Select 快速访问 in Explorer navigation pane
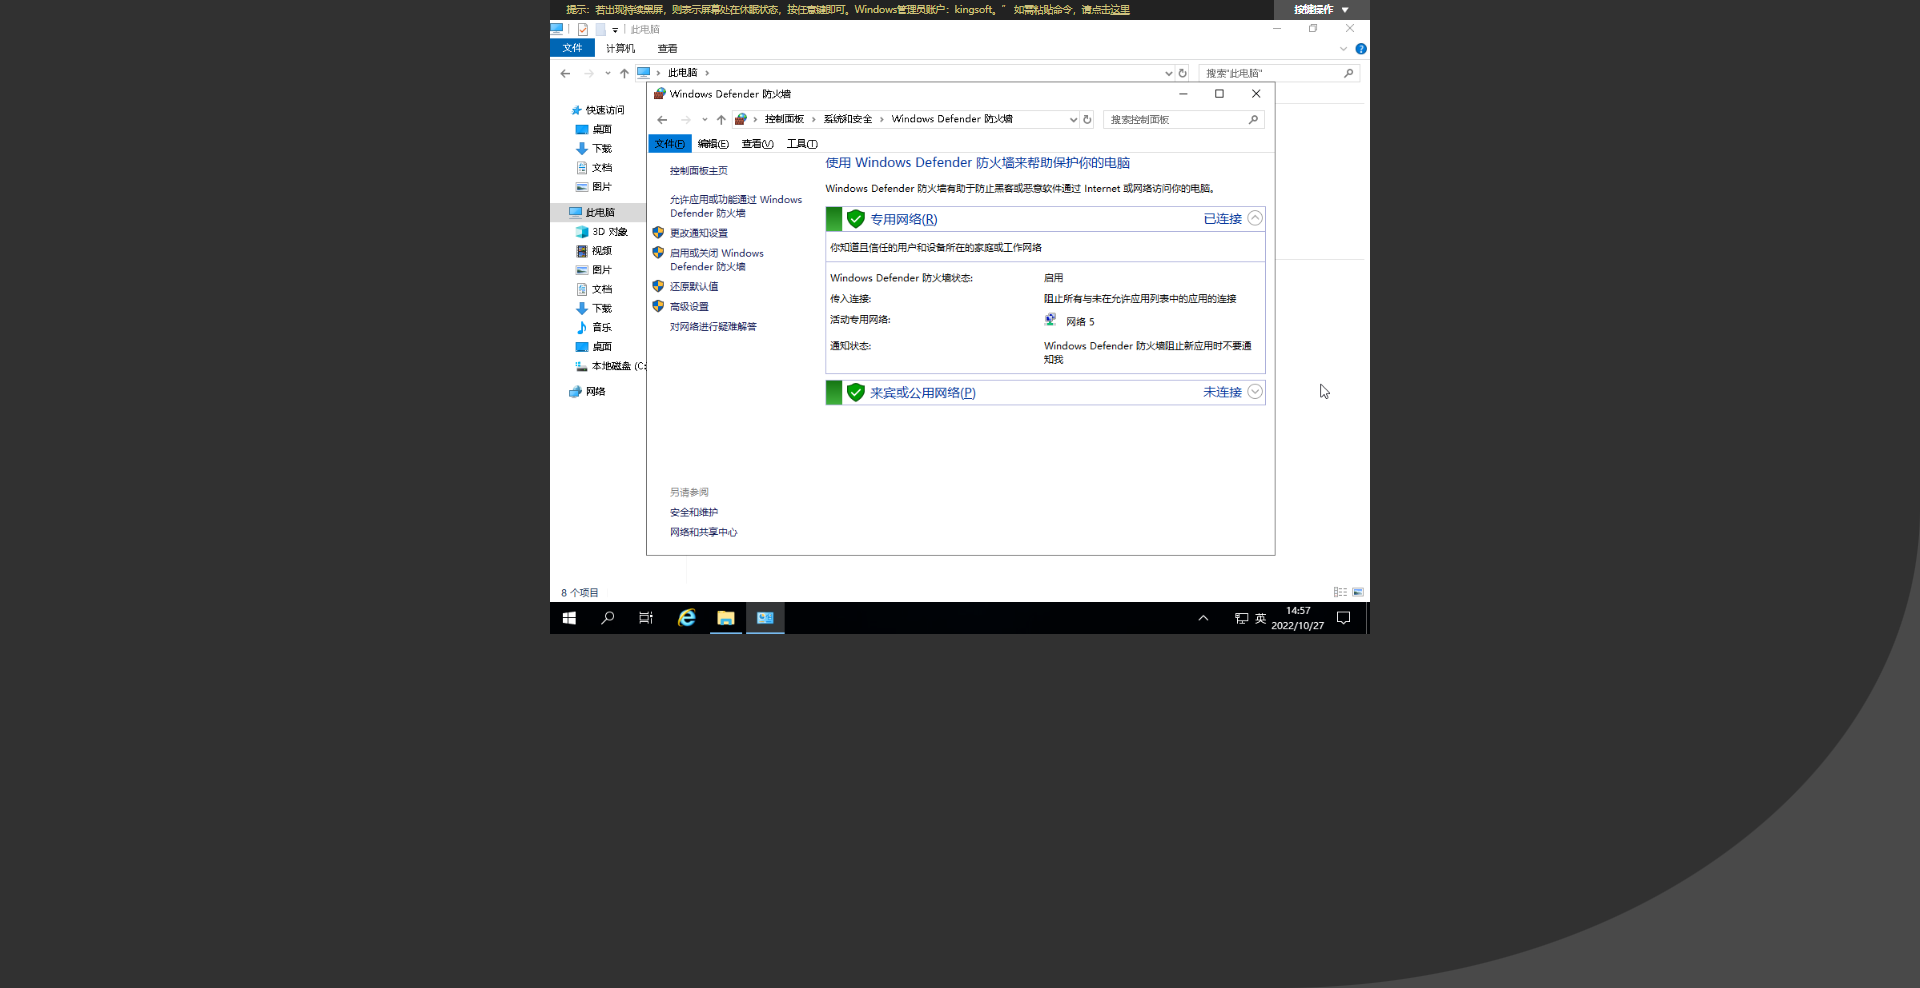 (x=604, y=110)
